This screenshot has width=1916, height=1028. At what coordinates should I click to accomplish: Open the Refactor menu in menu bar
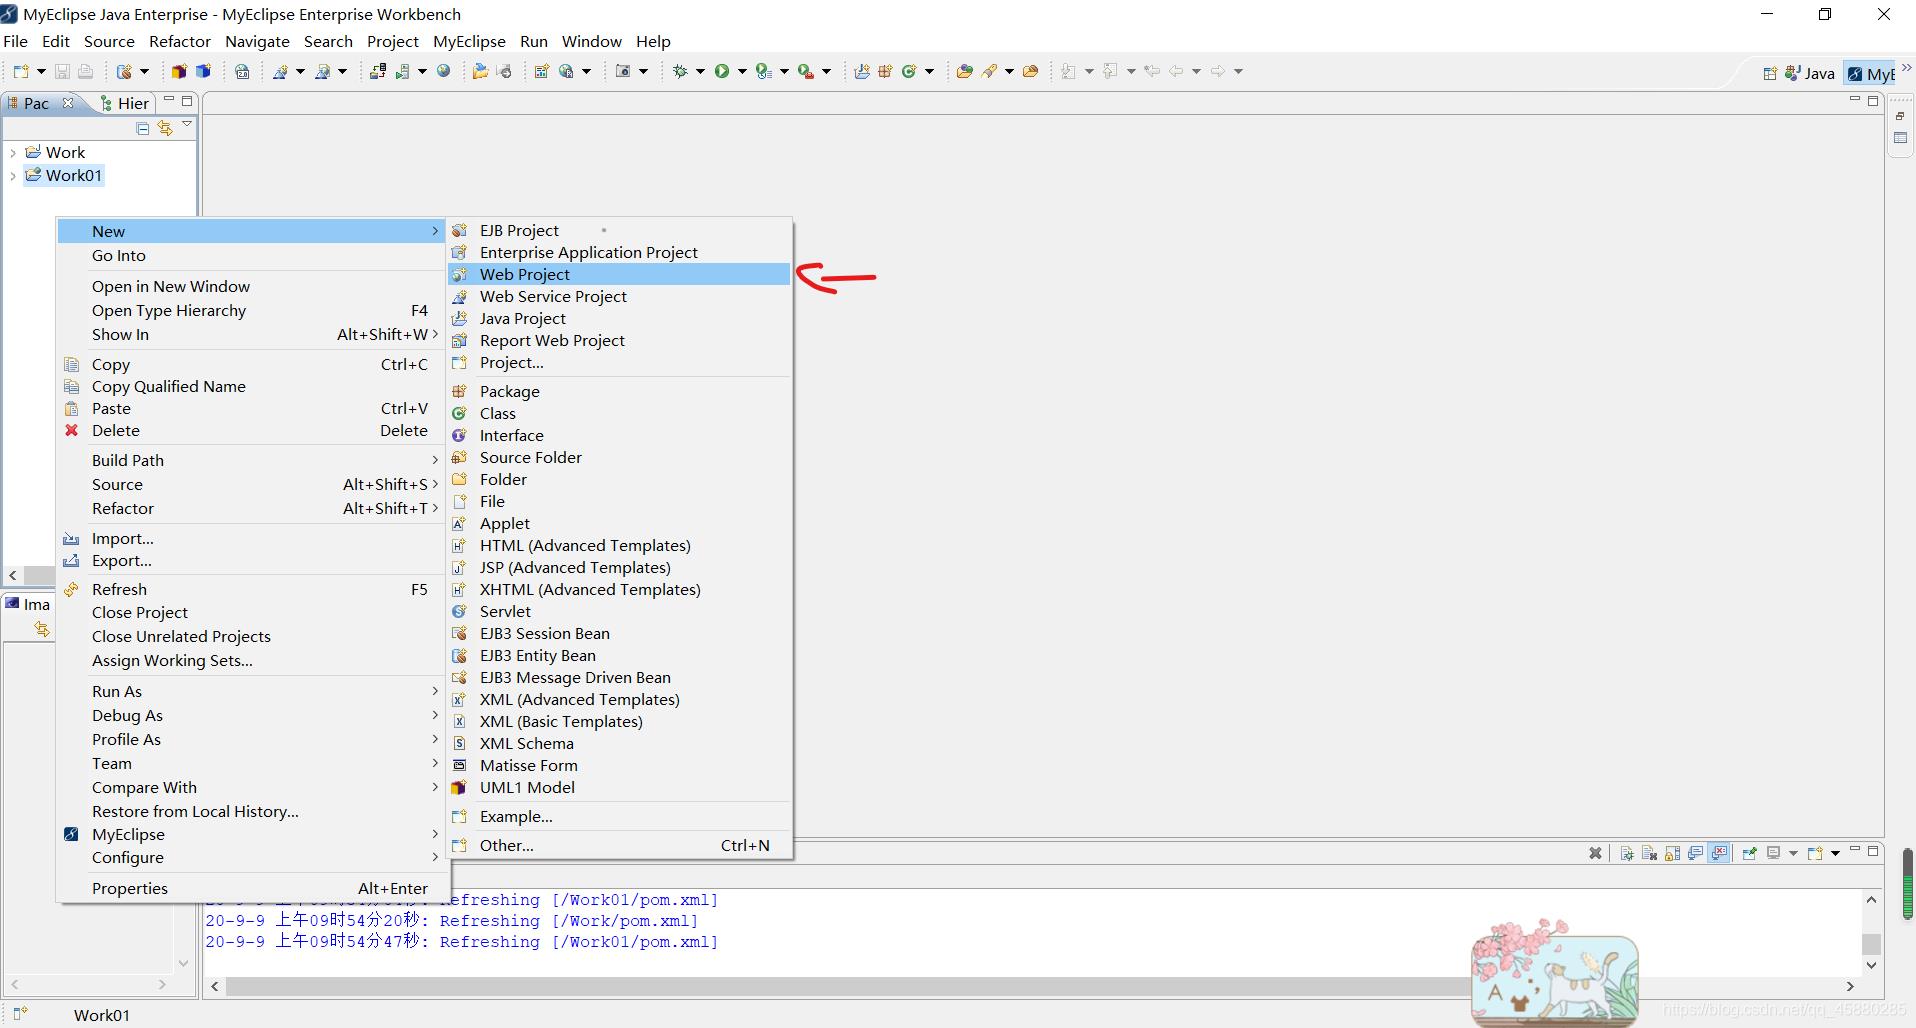[180, 41]
